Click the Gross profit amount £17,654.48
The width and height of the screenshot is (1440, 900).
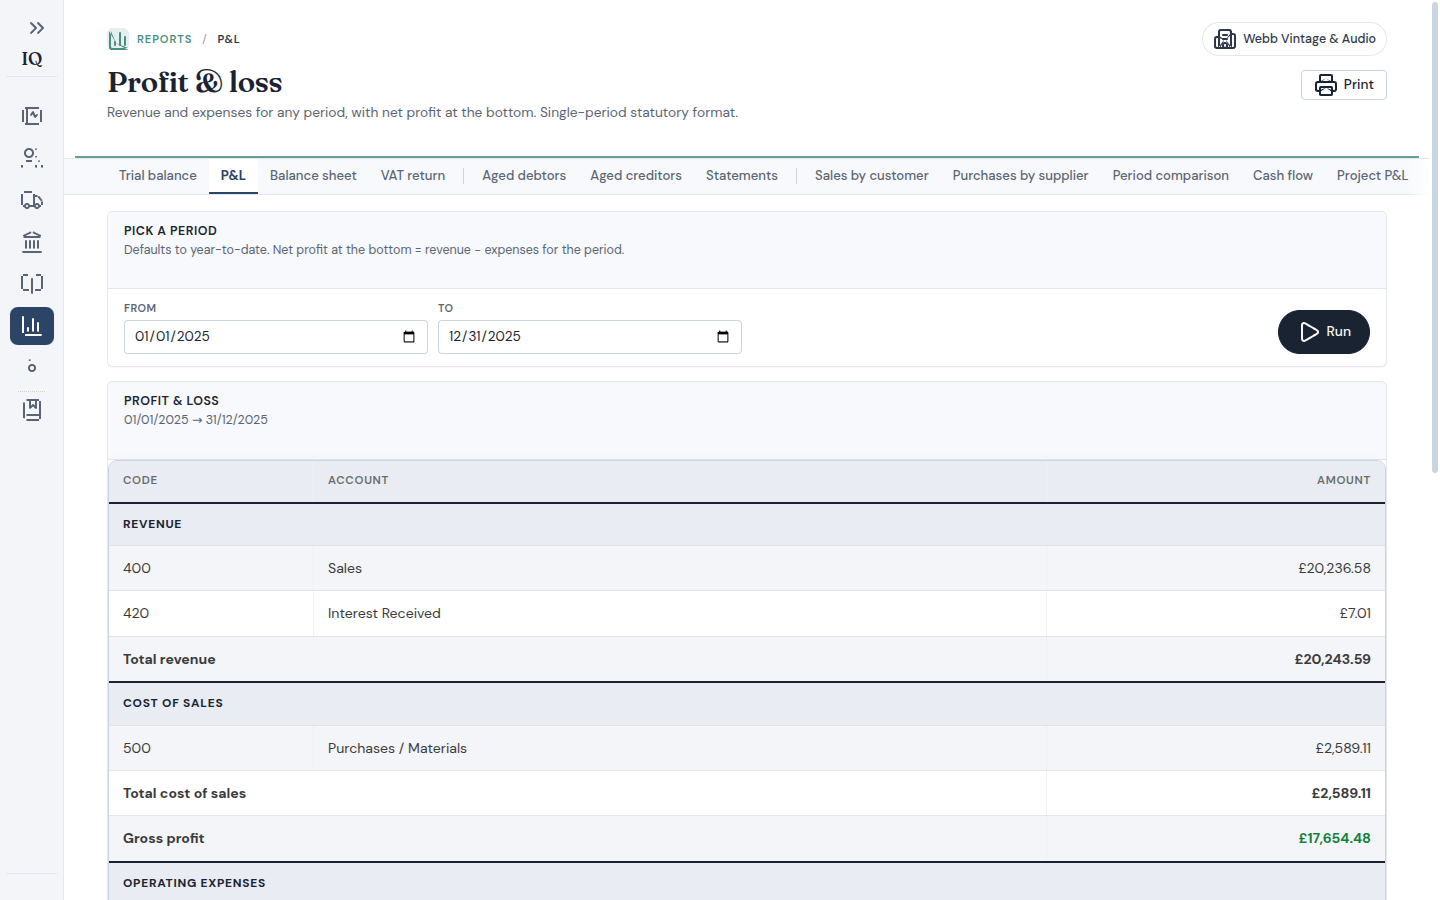1334,839
